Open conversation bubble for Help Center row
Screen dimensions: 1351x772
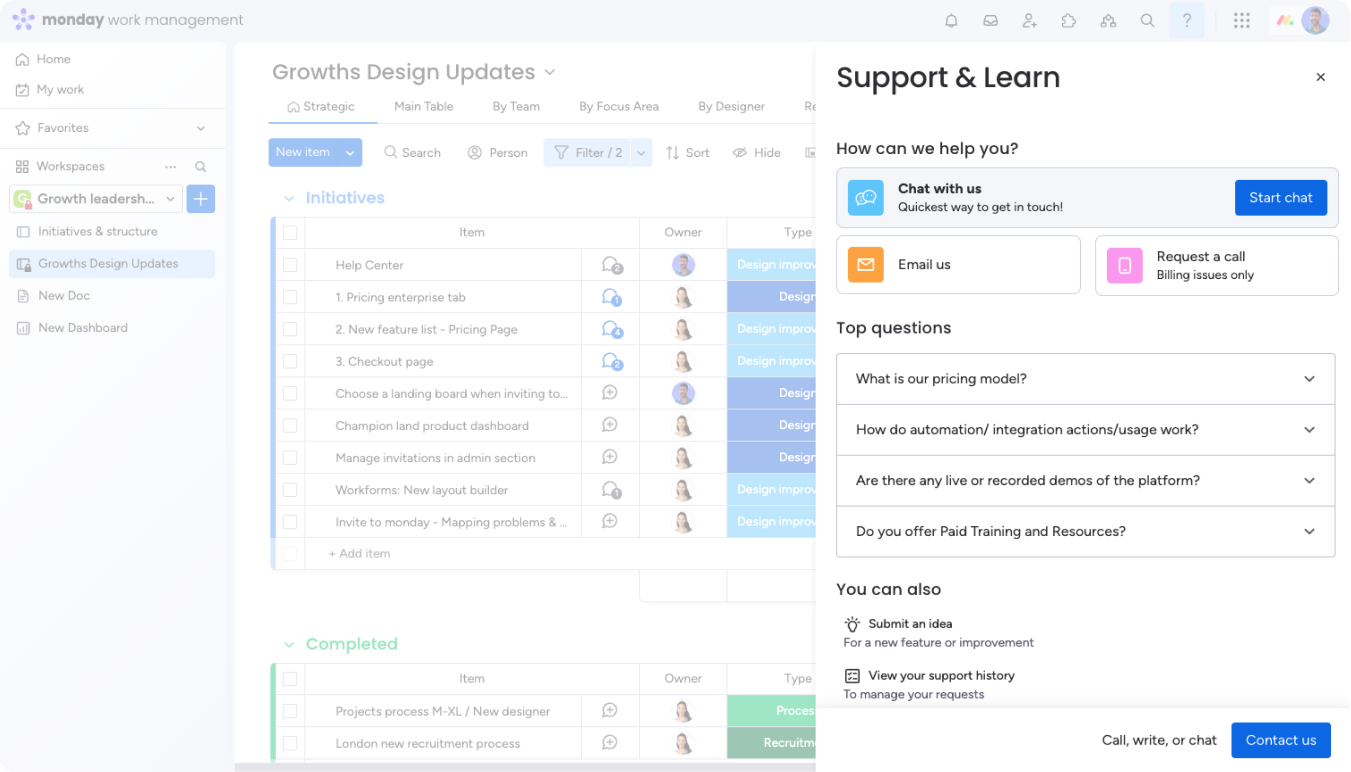click(x=611, y=265)
